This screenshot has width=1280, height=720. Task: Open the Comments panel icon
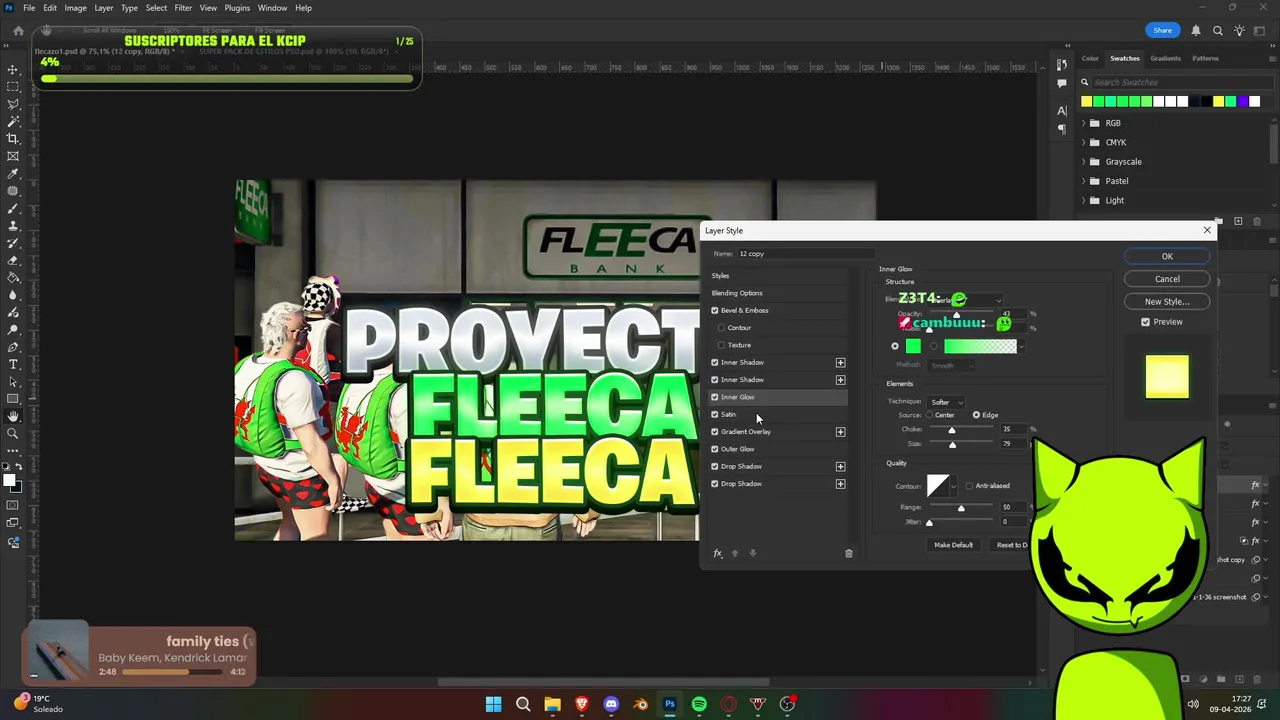click(1062, 84)
